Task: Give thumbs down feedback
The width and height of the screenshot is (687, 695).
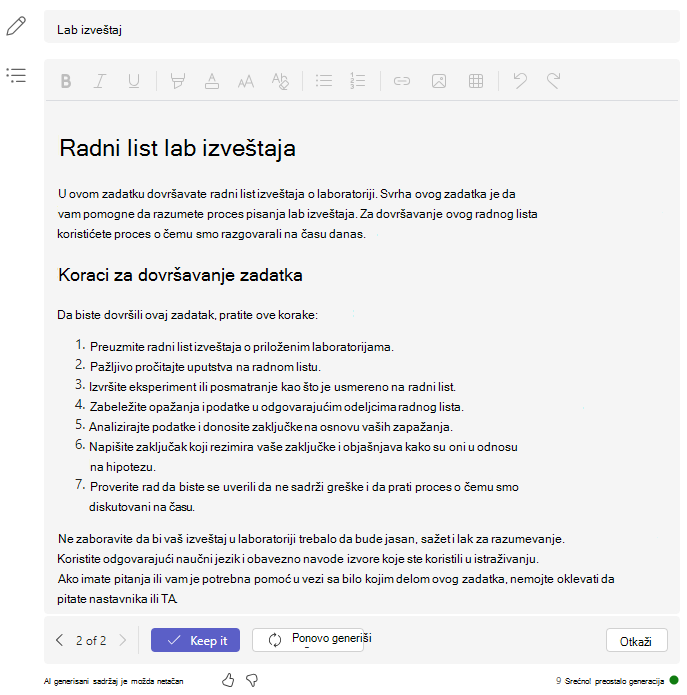Action: [x=252, y=680]
